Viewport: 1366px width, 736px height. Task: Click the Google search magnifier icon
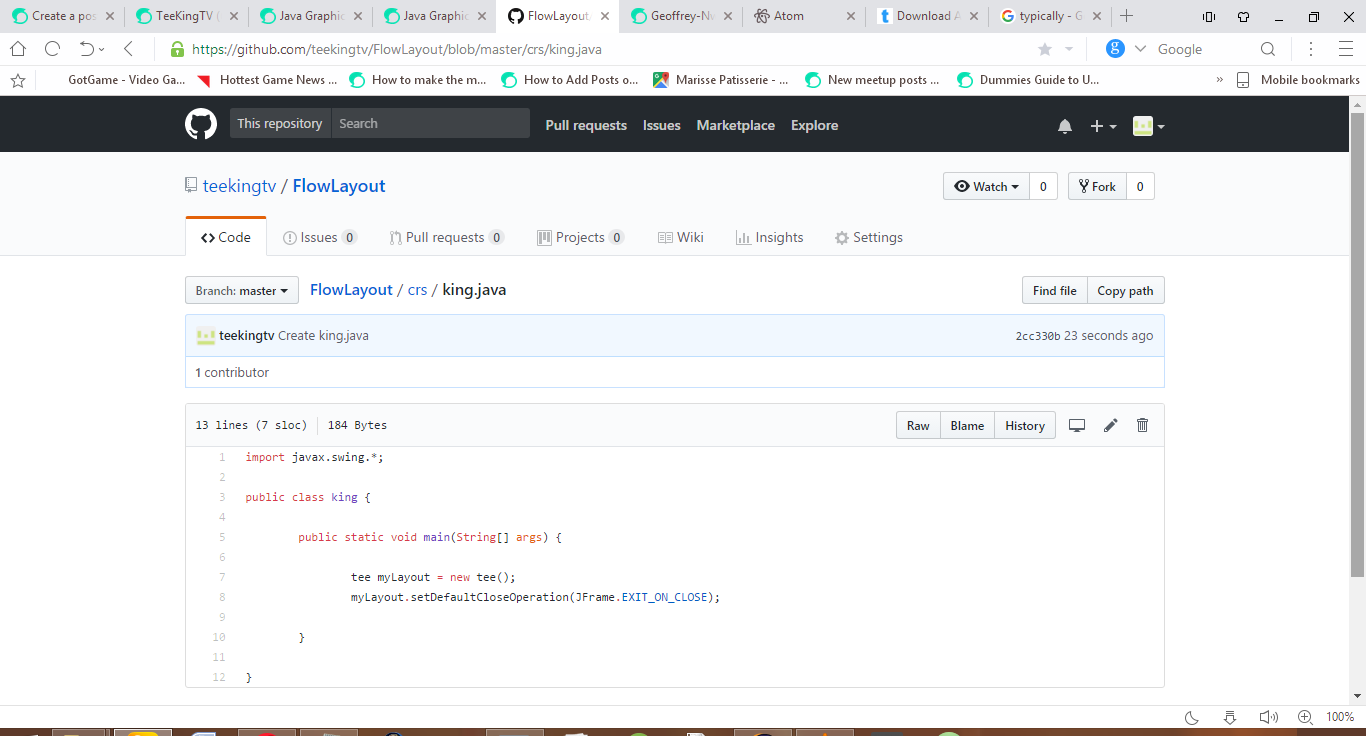click(1268, 49)
